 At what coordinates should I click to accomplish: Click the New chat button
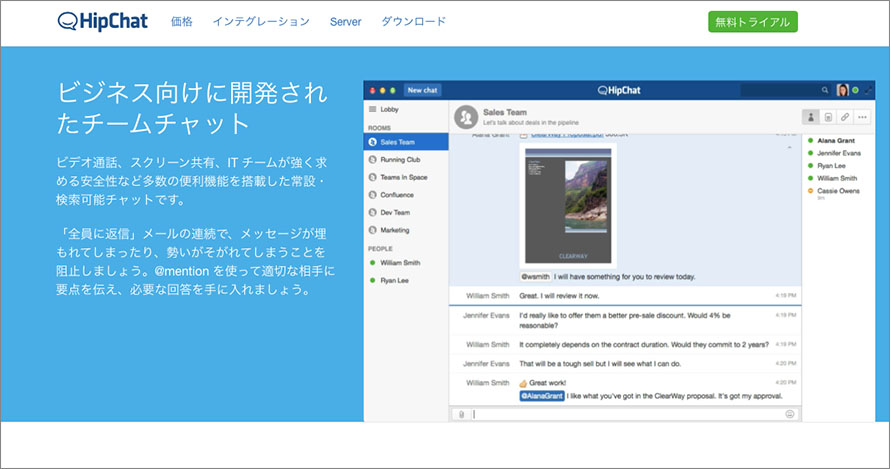(x=422, y=90)
